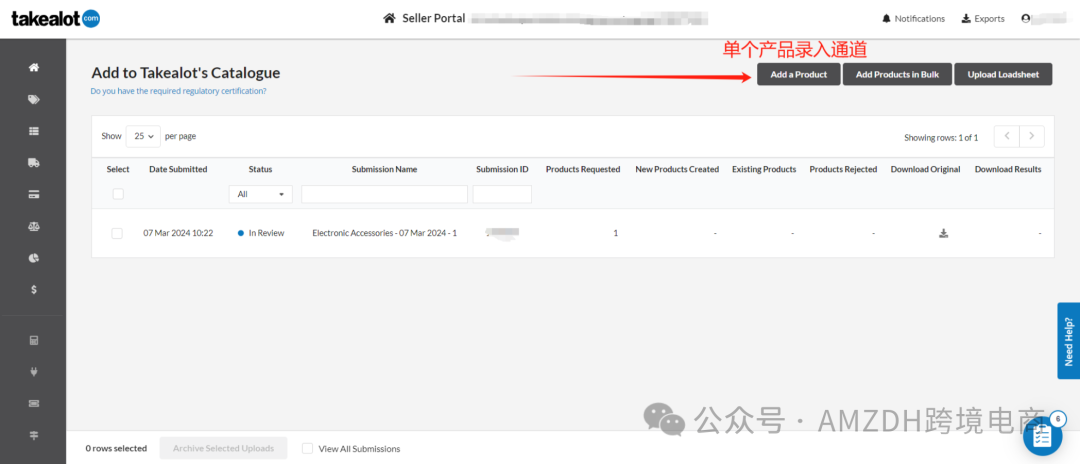The image size is (1080, 464).
Task: Click the Add a Product button
Action: pos(798,75)
